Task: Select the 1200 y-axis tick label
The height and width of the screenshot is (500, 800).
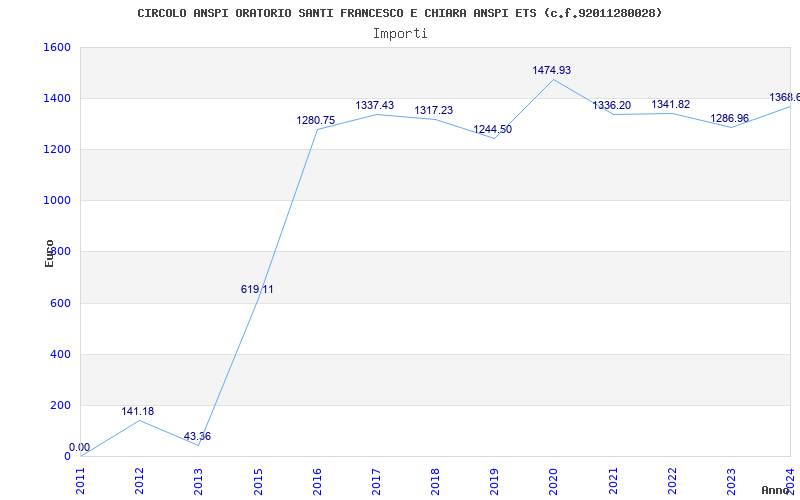Action: point(57,149)
